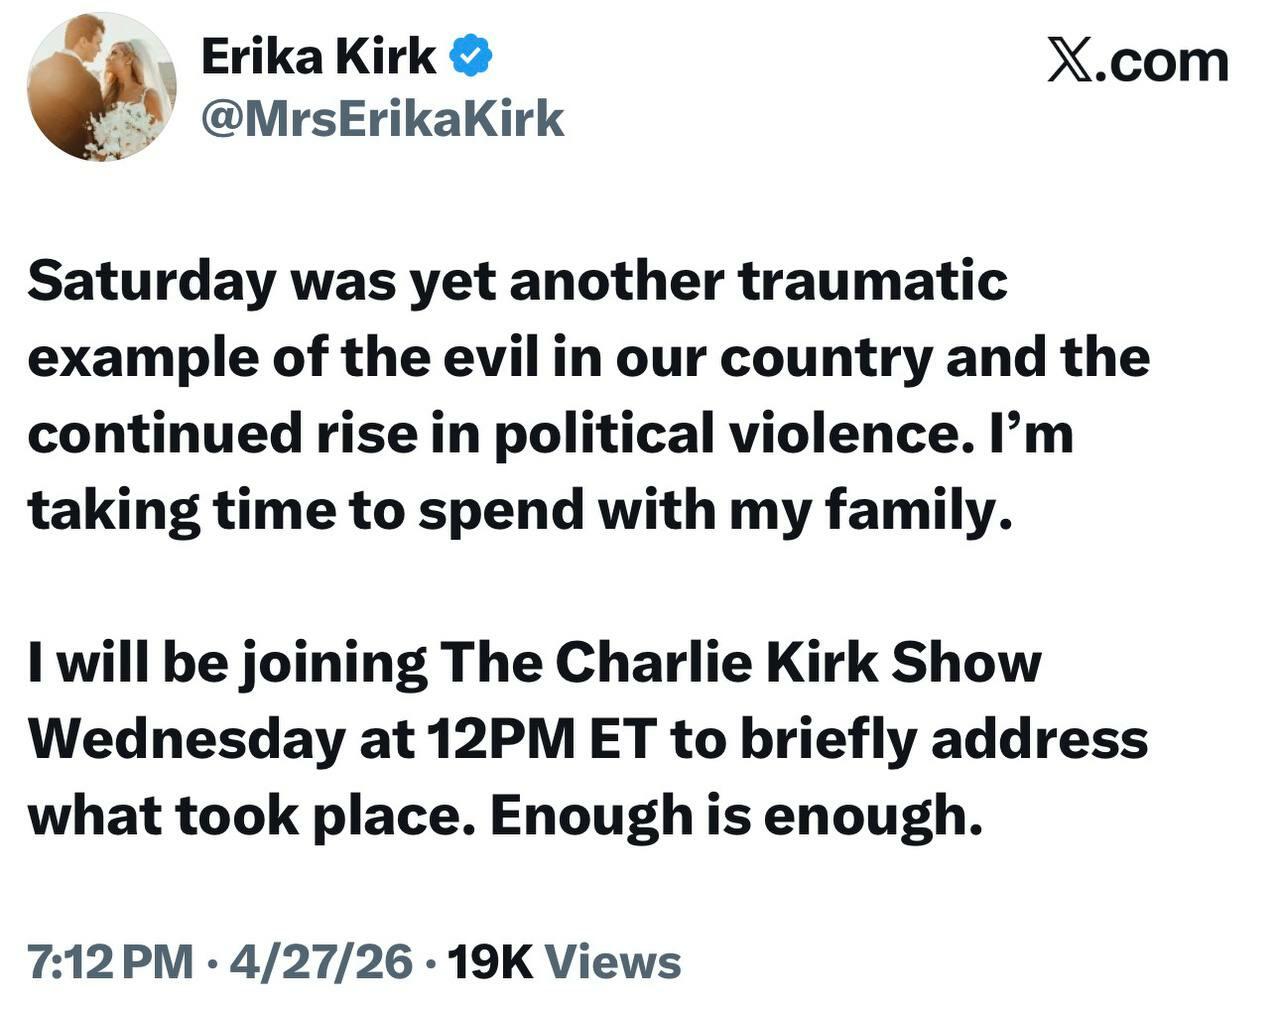The width and height of the screenshot is (1280, 1009).
Task: Click "taking time to spend with my family"
Action: [513, 510]
